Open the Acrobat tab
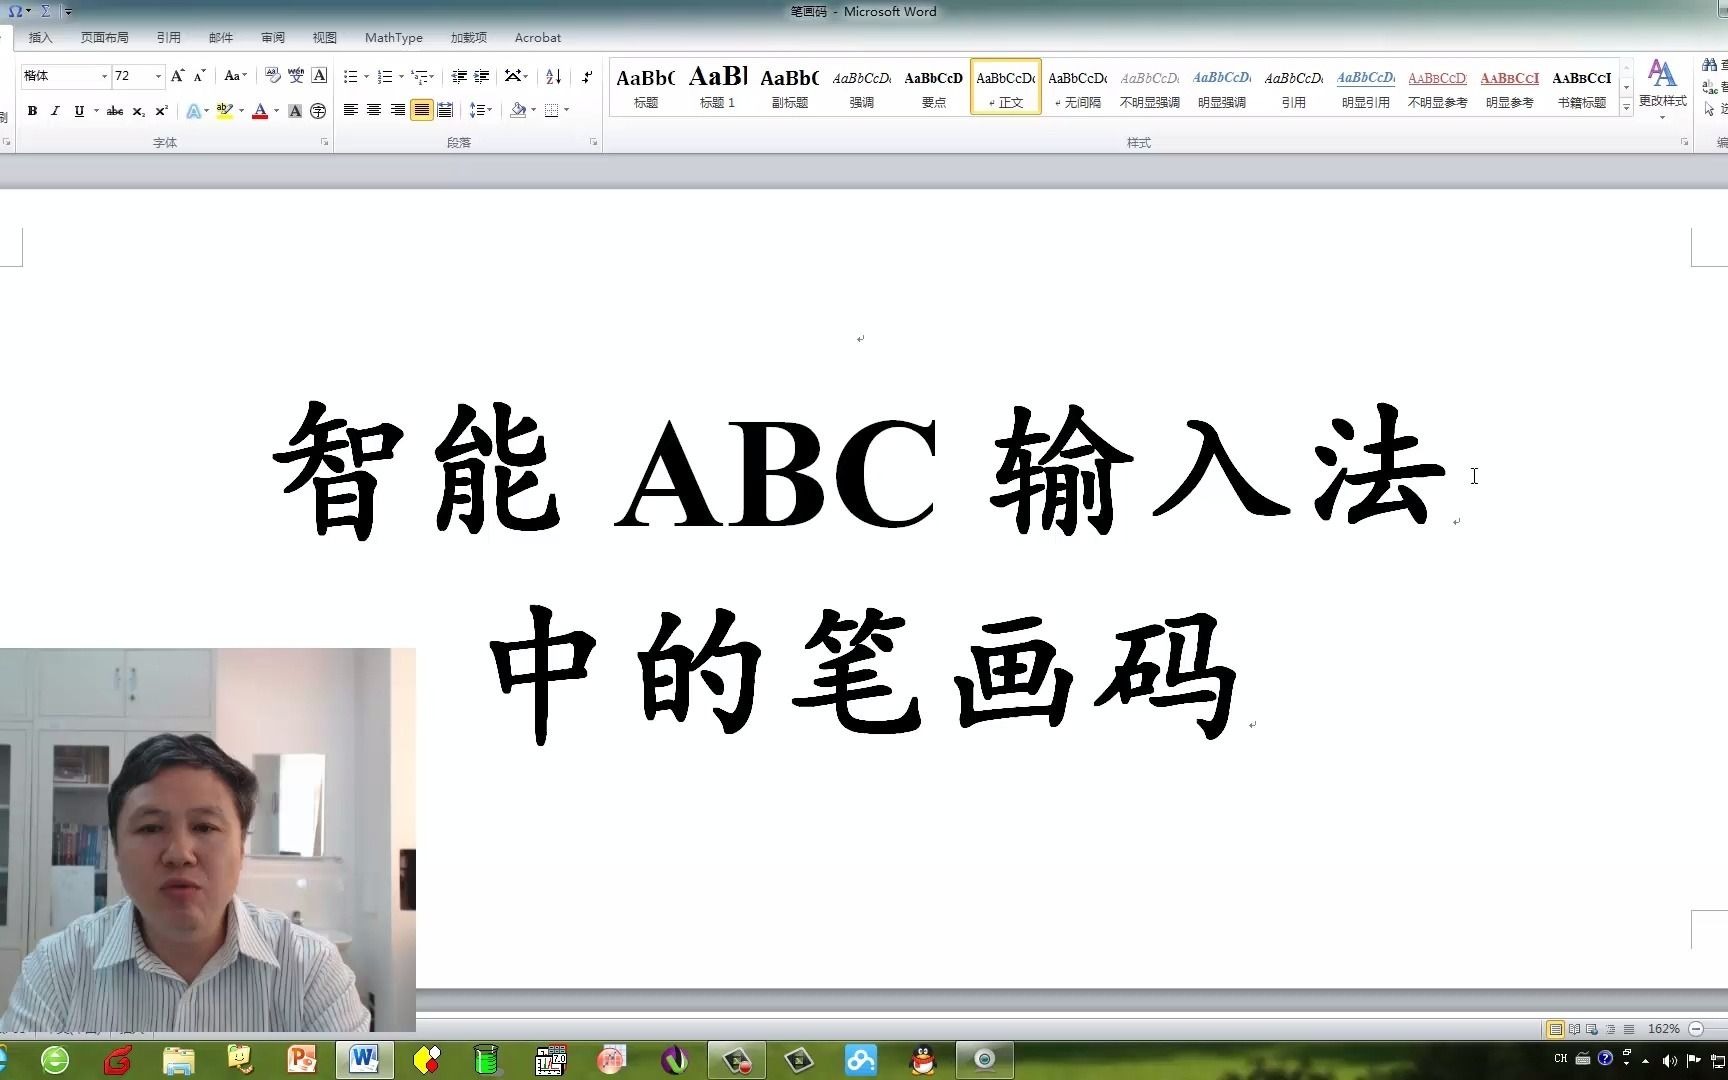 coord(537,37)
